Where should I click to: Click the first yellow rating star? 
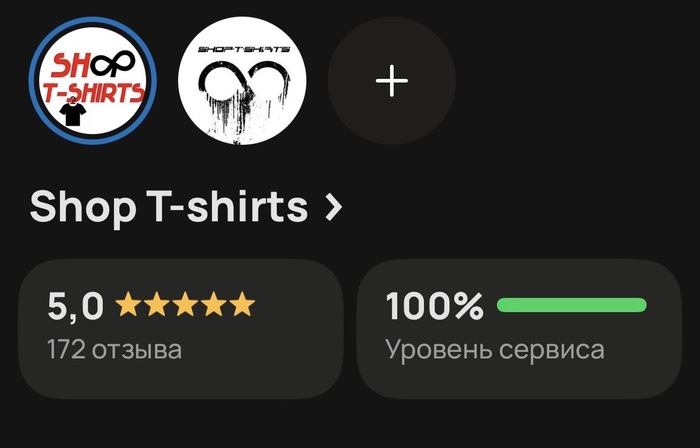tap(128, 304)
